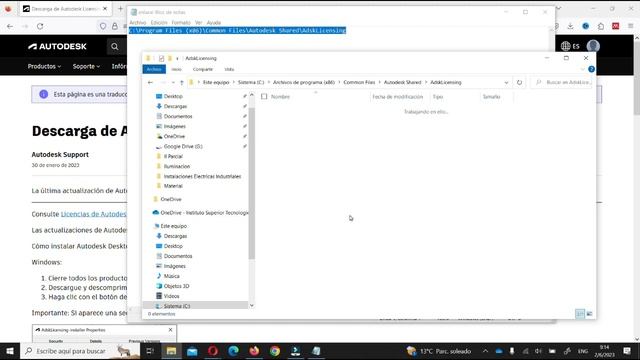Viewport: 640px width, 360px height.
Task: Switch to Notepad from the taskbar
Action: point(316,351)
